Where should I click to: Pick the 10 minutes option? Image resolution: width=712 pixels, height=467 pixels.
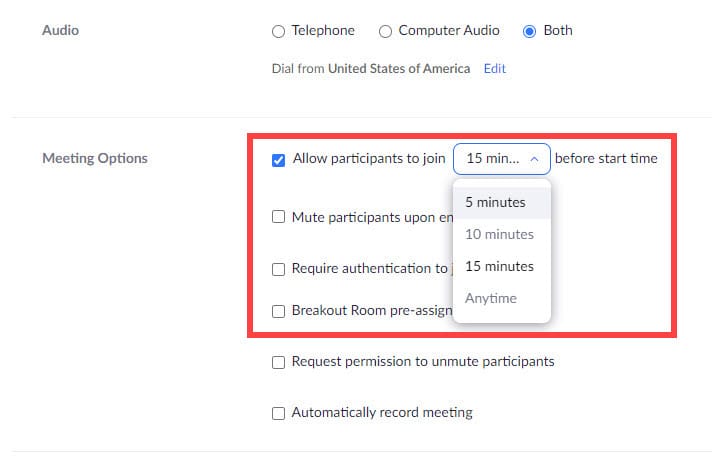point(501,234)
